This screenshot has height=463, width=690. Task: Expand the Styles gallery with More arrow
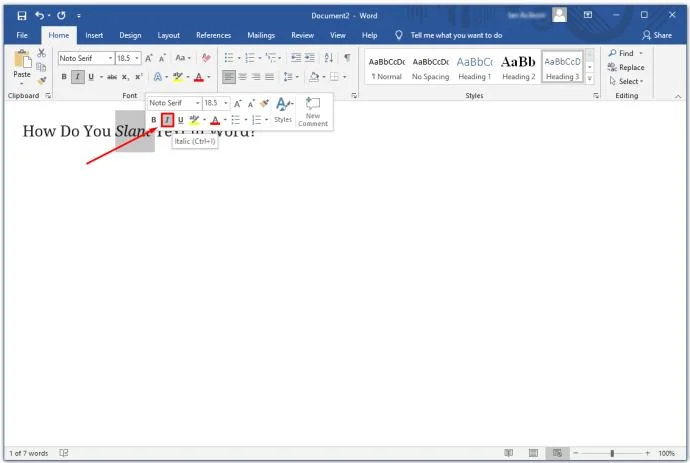(590, 78)
